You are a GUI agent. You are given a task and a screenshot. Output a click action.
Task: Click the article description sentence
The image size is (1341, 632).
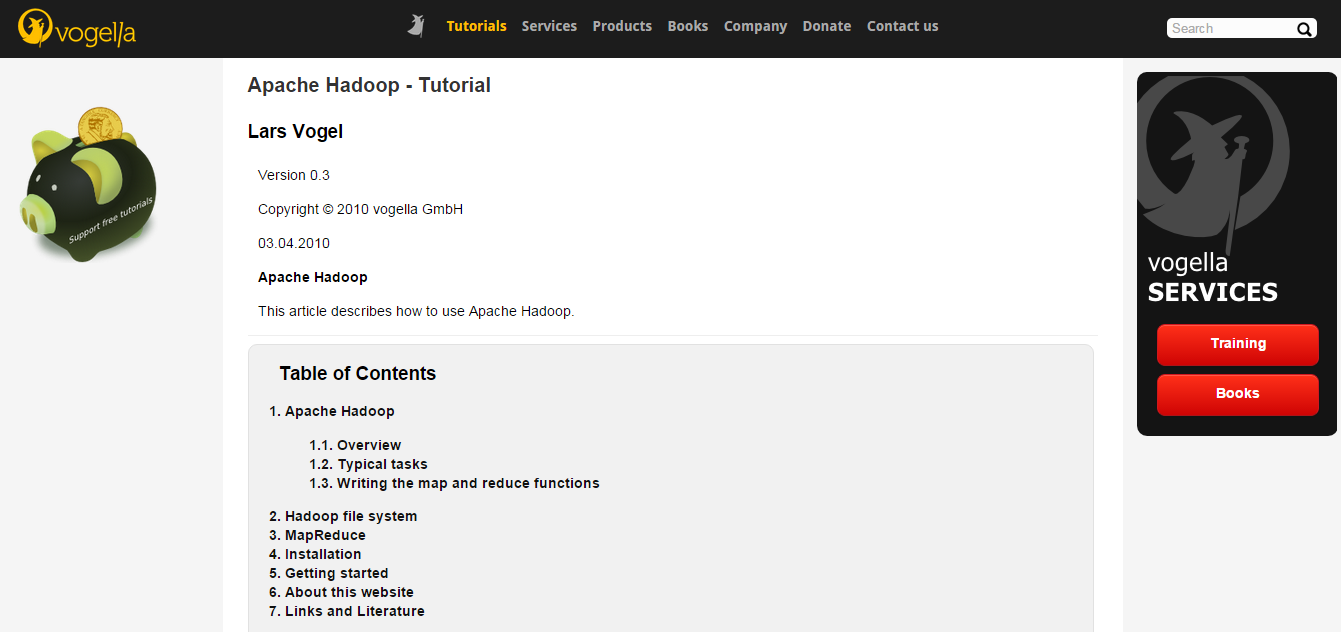(416, 311)
